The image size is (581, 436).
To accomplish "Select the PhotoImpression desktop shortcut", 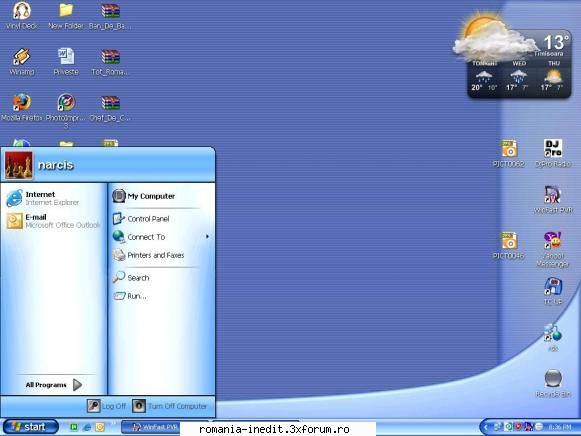I will click(66, 110).
